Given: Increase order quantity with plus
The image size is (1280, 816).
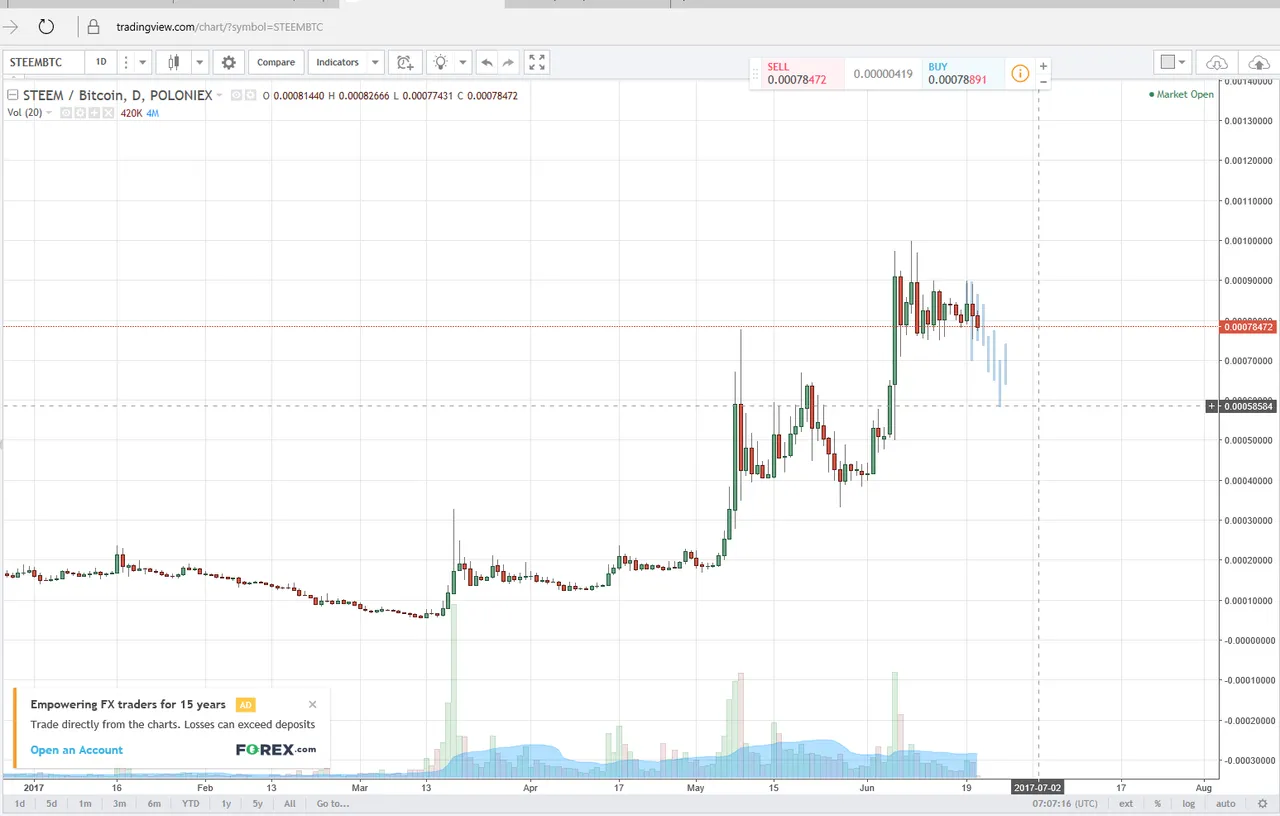Looking at the screenshot, I should coord(1044,66).
